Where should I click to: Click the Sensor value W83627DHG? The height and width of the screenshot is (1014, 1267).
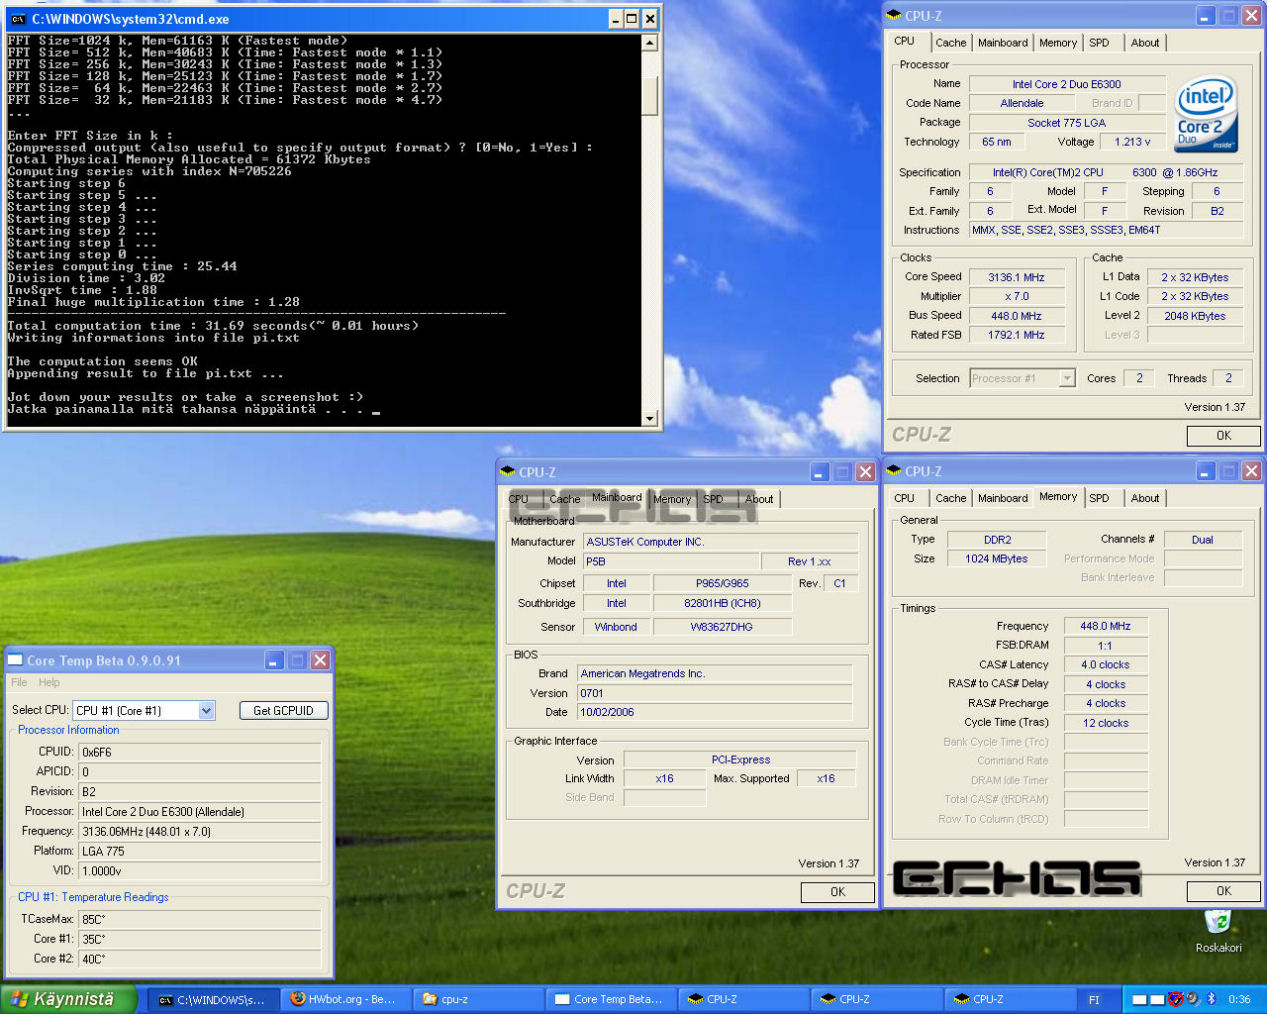(x=722, y=627)
